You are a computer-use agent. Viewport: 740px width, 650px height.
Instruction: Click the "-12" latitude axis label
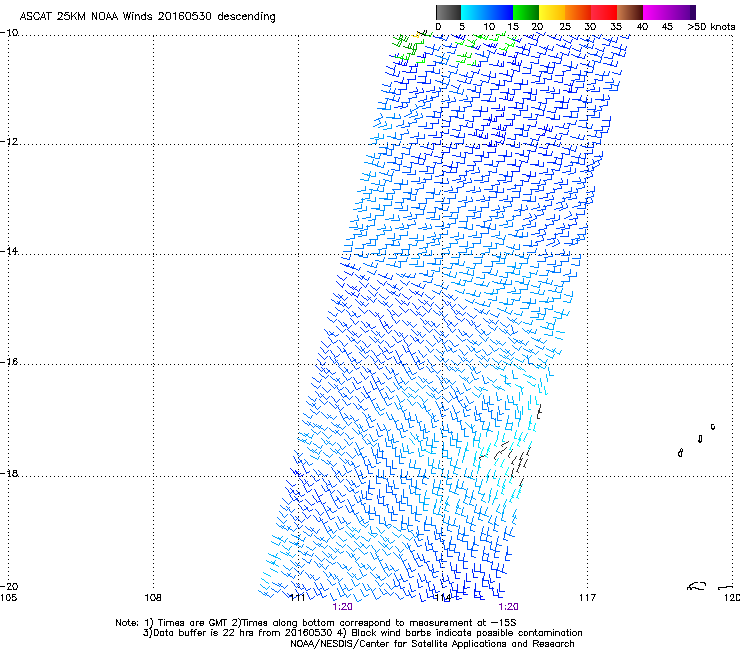[x=9, y=142]
